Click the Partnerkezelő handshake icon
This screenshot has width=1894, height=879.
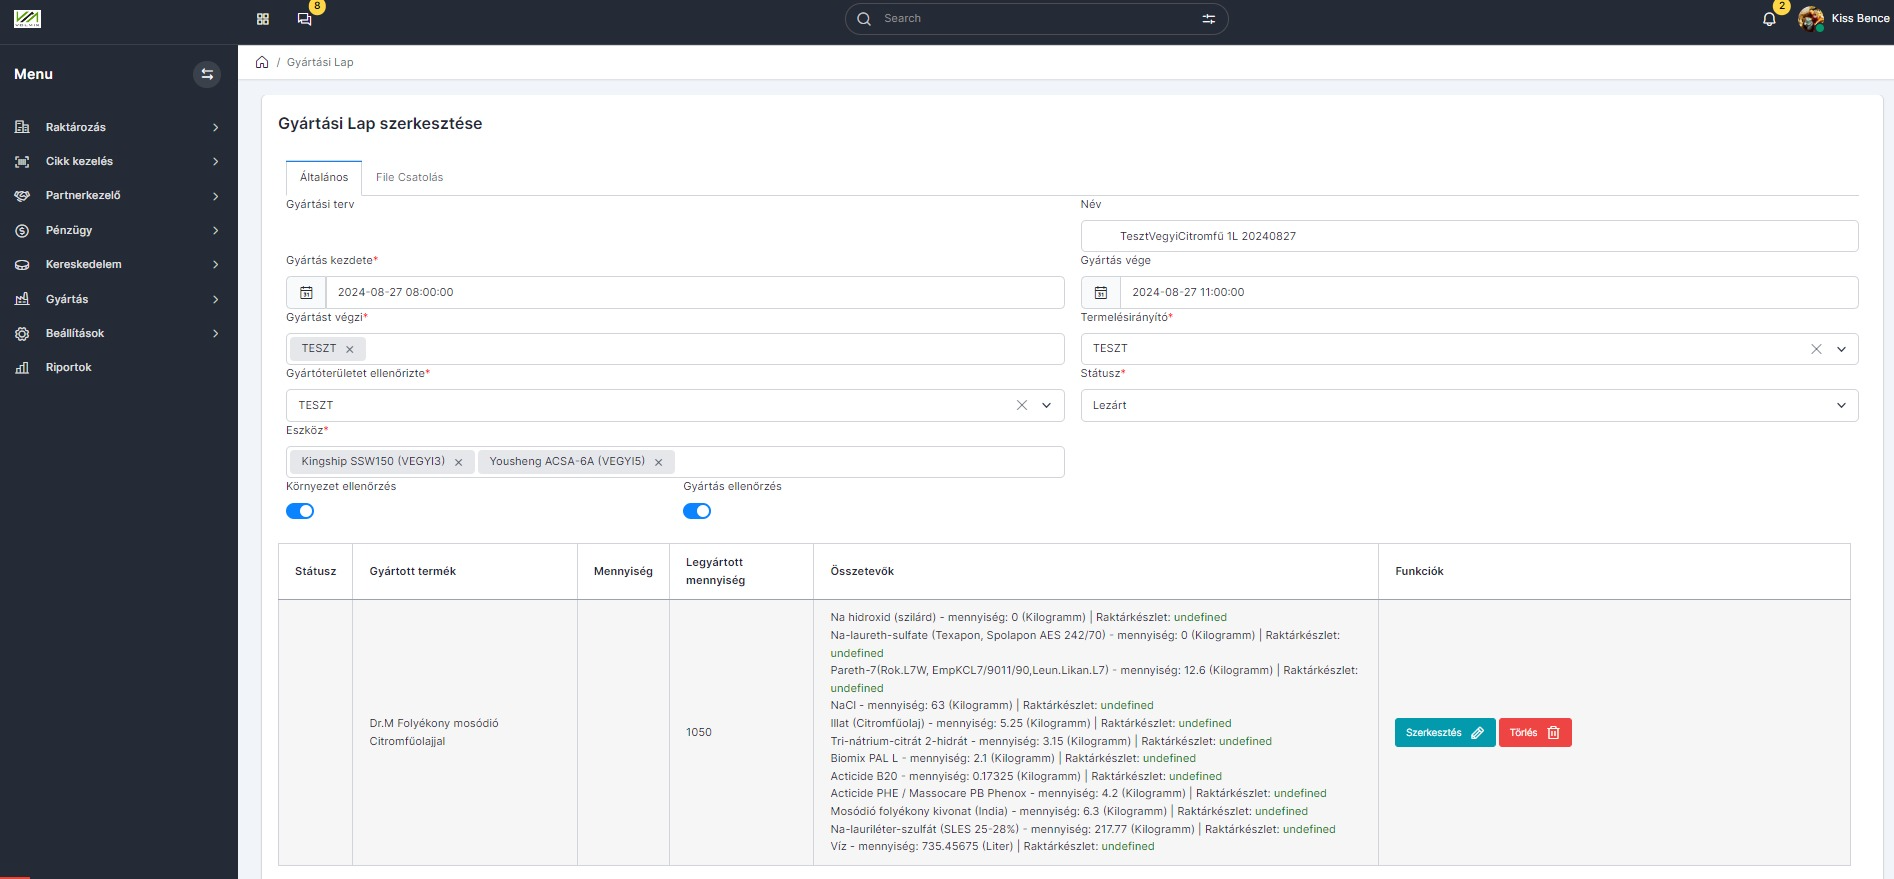coord(22,196)
